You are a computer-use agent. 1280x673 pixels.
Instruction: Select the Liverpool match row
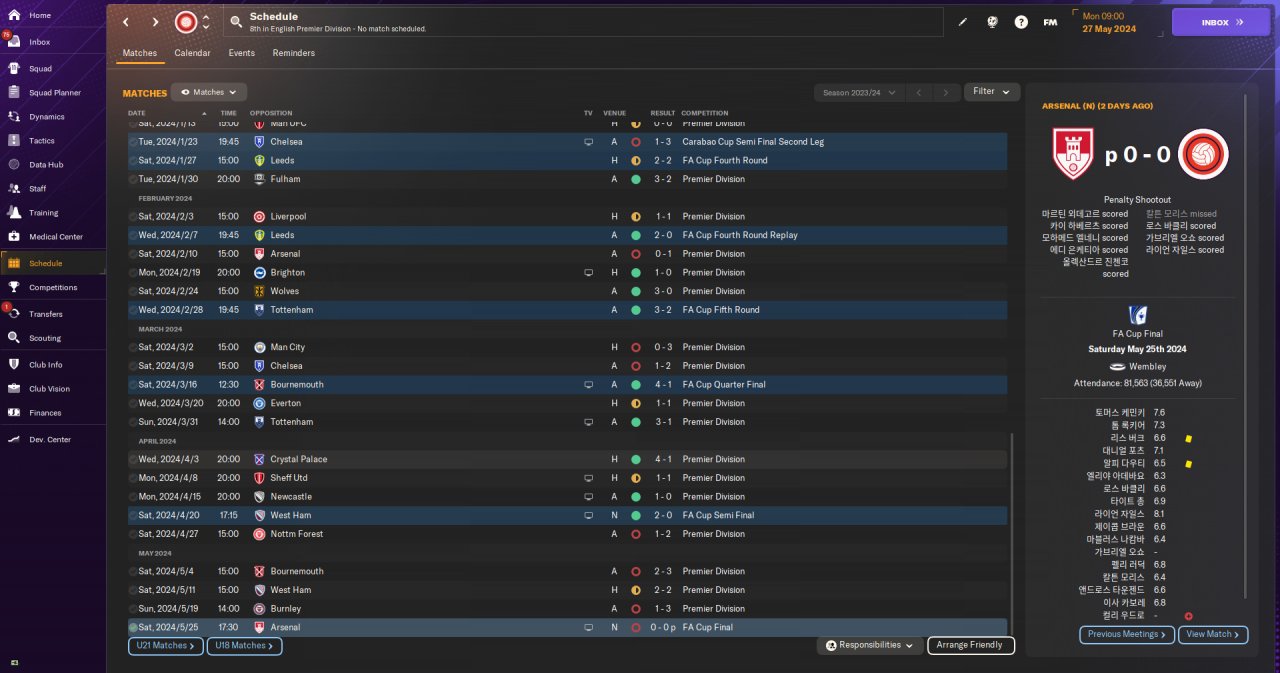[567, 217]
